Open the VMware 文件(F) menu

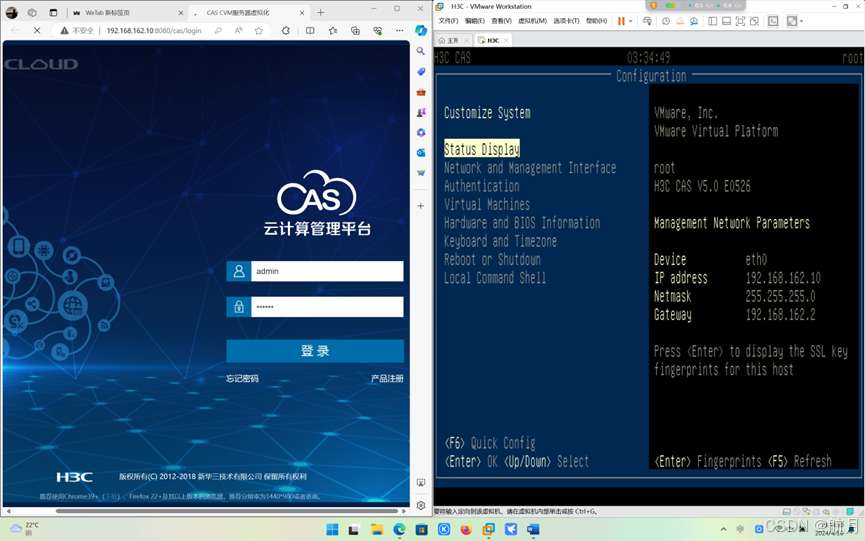[448, 21]
